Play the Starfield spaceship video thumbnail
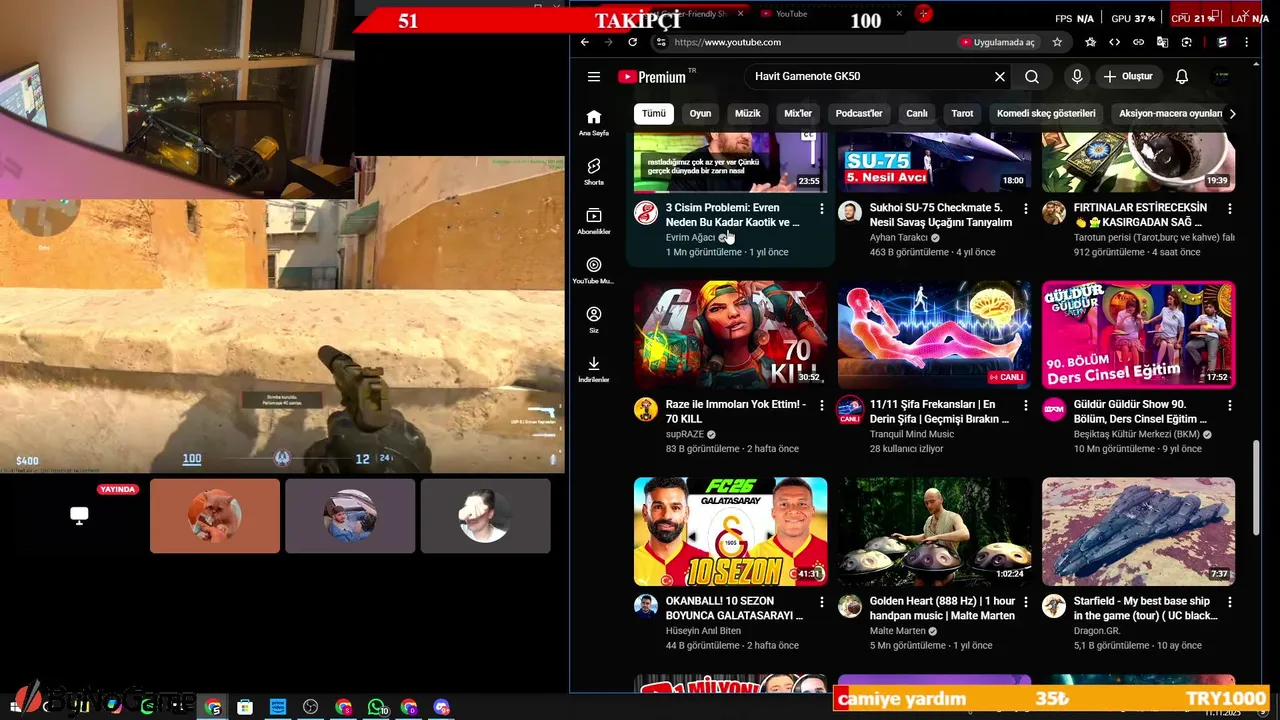This screenshot has height=720, width=1280. click(x=1138, y=531)
